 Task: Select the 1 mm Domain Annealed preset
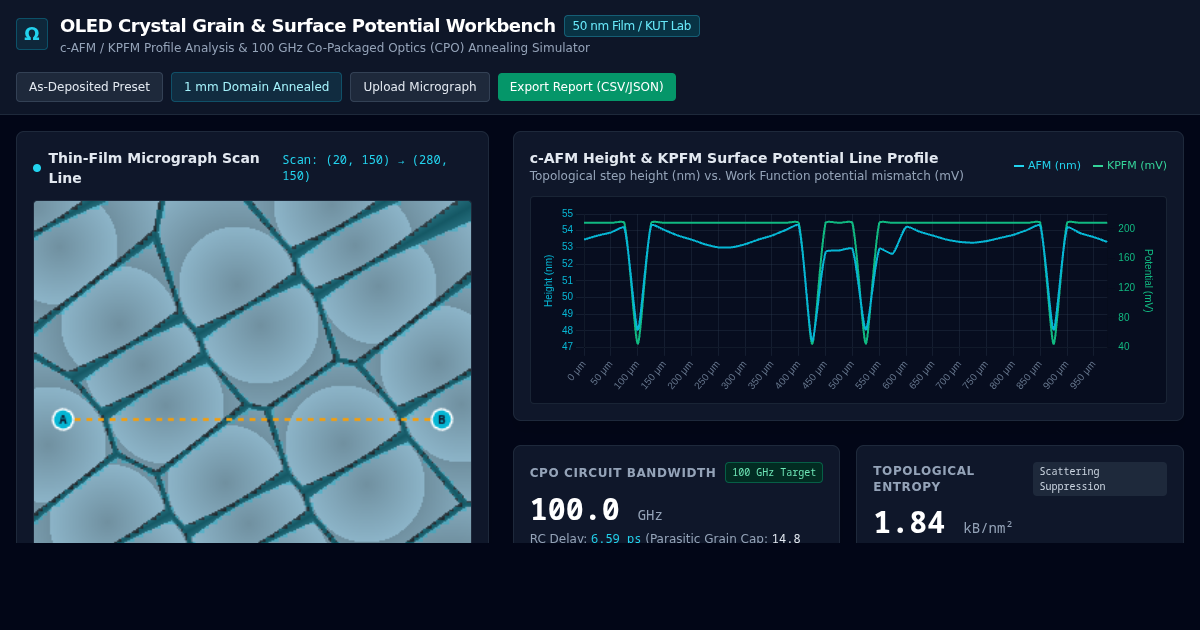coord(256,87)
